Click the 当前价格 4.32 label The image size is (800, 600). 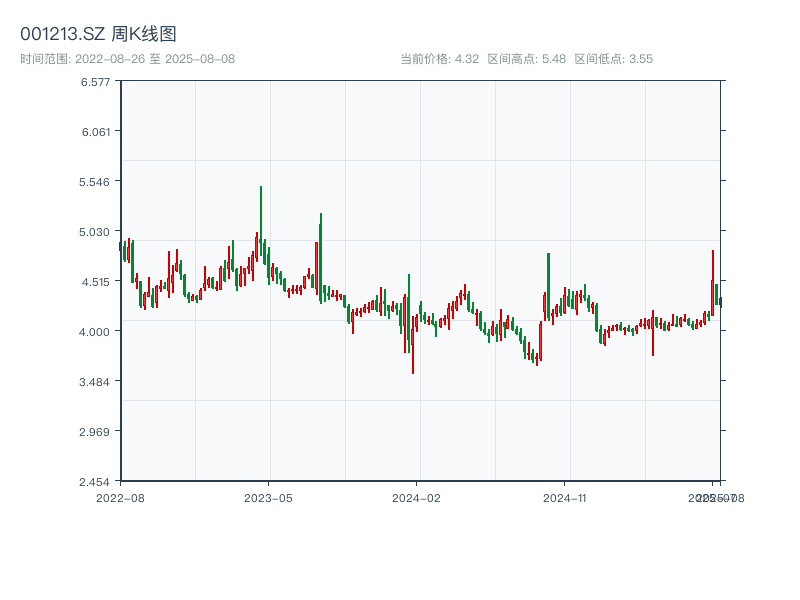click(x=439, y=59)
